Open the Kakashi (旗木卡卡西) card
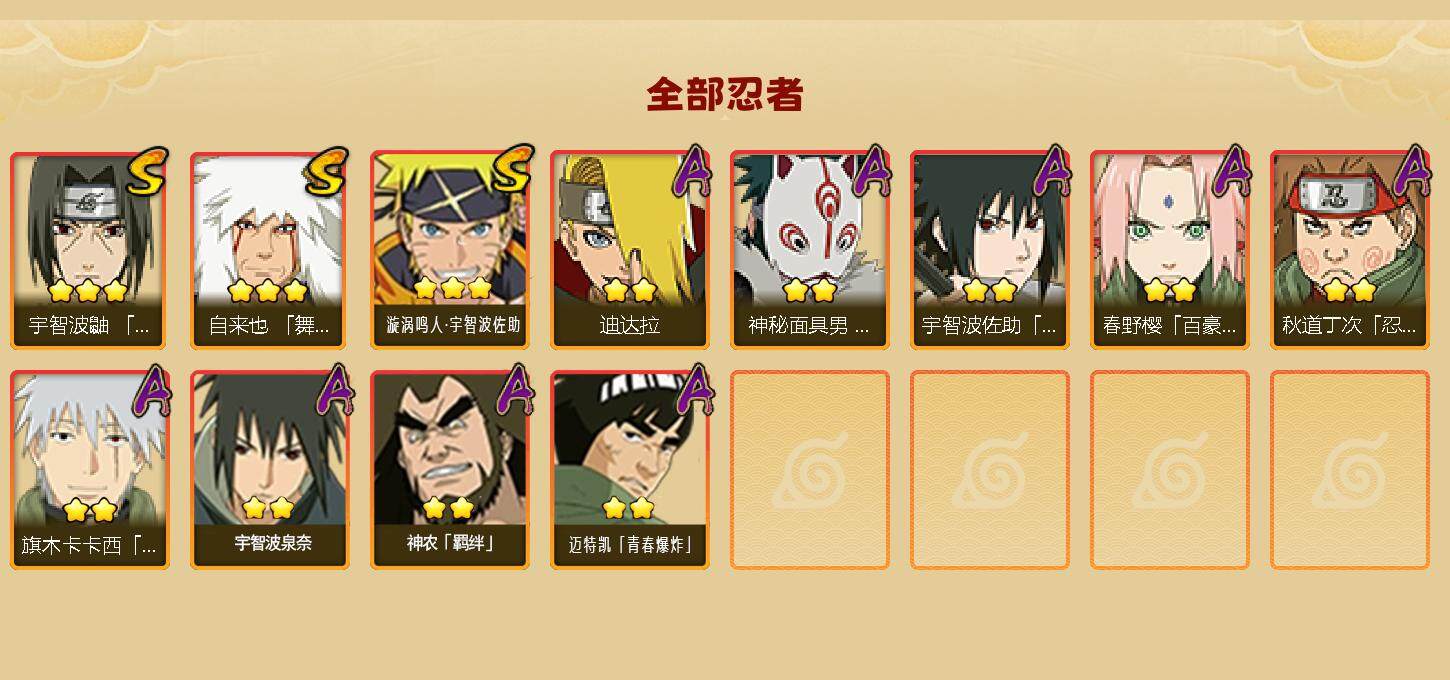Screen dimensions: 1450x680 click(90, 470)
